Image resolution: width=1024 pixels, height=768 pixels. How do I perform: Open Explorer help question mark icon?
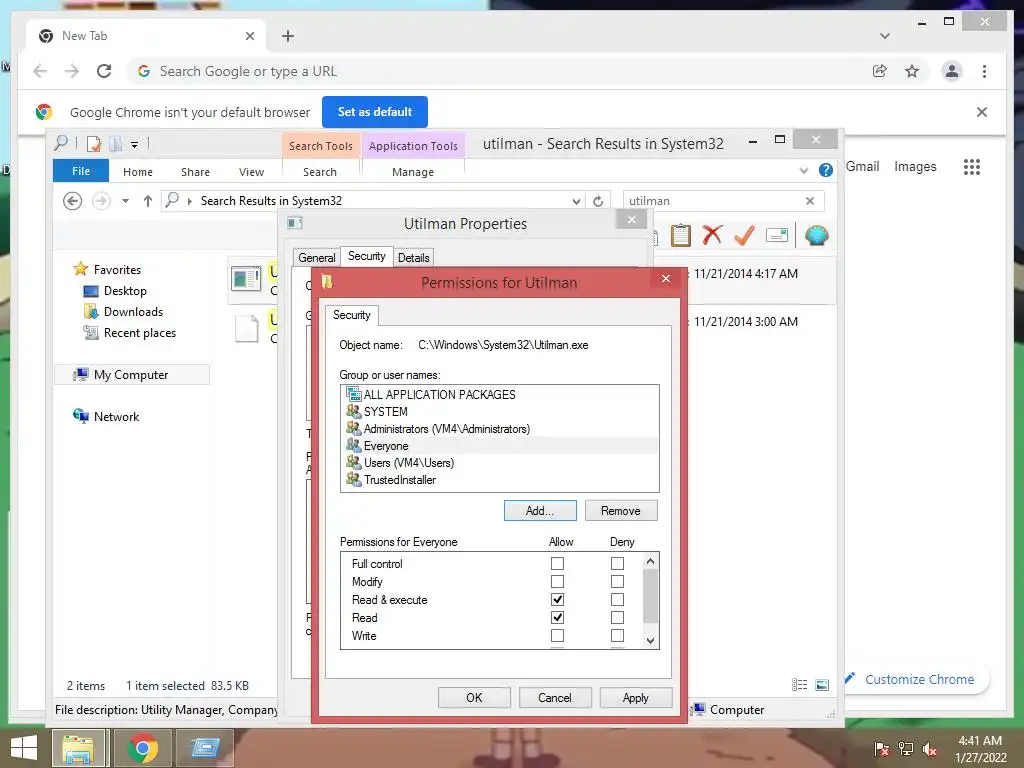point(825,170)
